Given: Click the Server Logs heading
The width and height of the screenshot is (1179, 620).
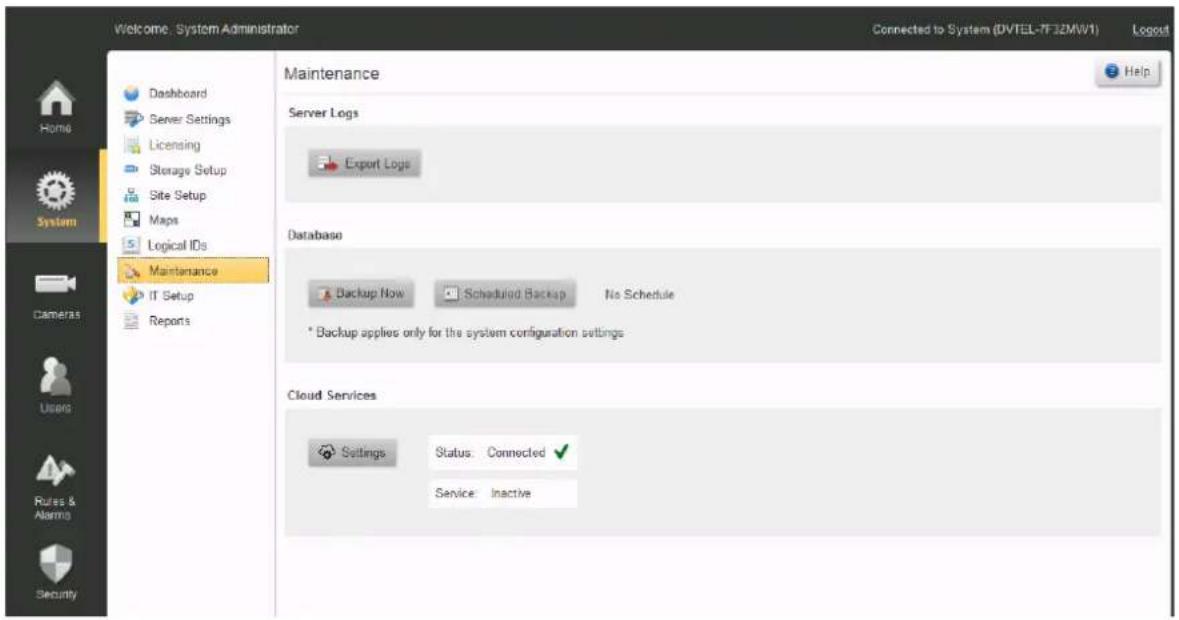Looking at the screenshot, I should point(323,113).
